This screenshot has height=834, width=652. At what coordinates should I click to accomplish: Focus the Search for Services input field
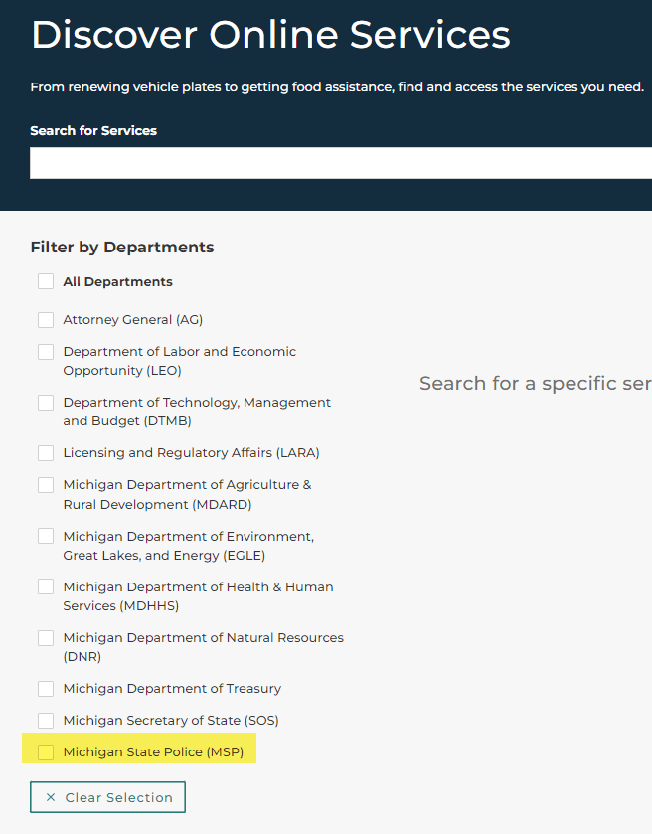341,163
